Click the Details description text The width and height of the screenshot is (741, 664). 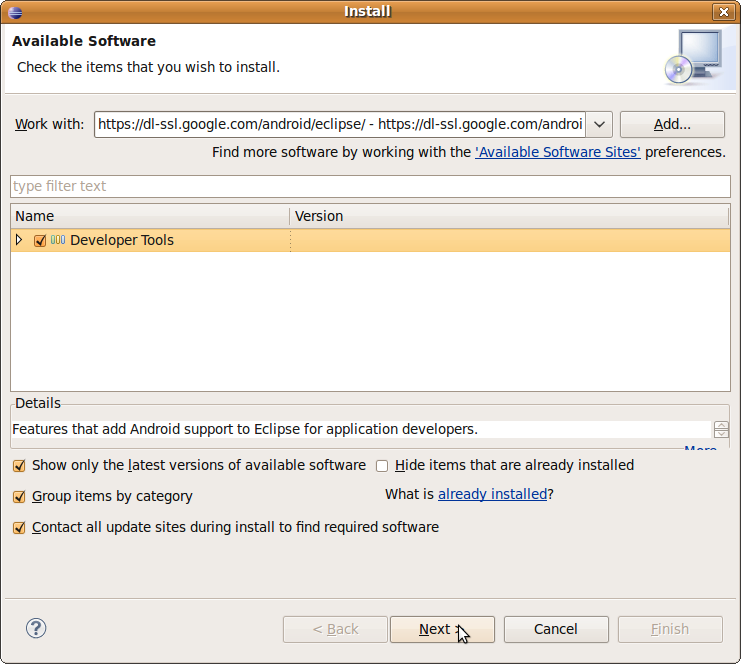click(245, 429)
